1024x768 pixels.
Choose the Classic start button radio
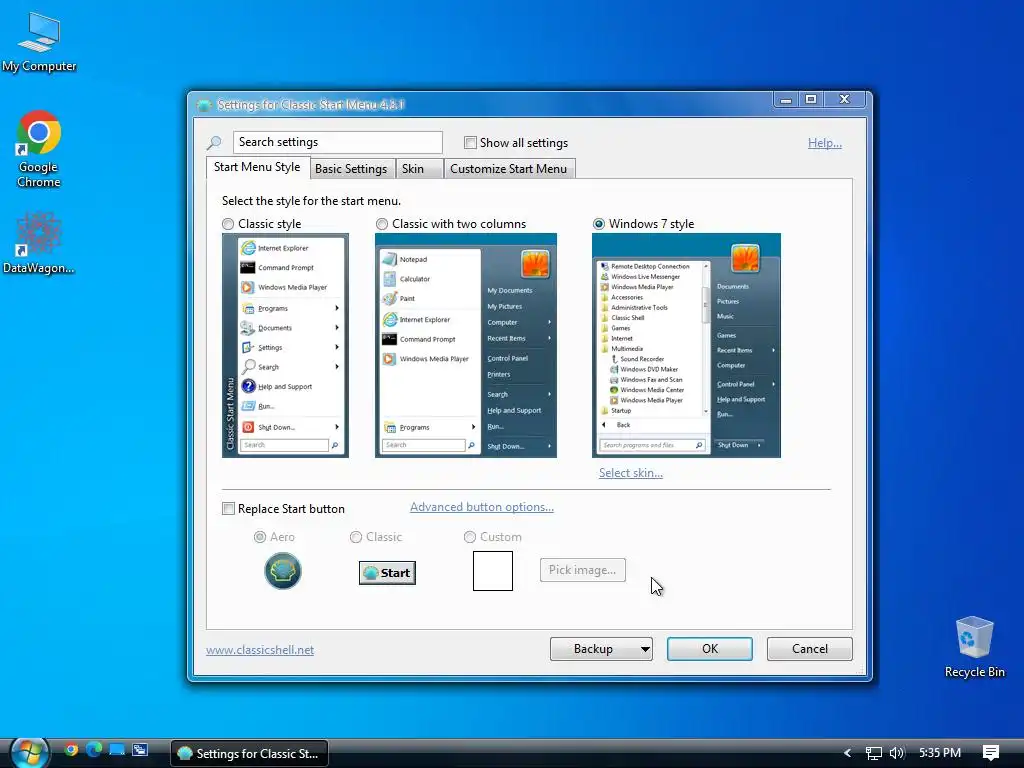click(356, 537)
